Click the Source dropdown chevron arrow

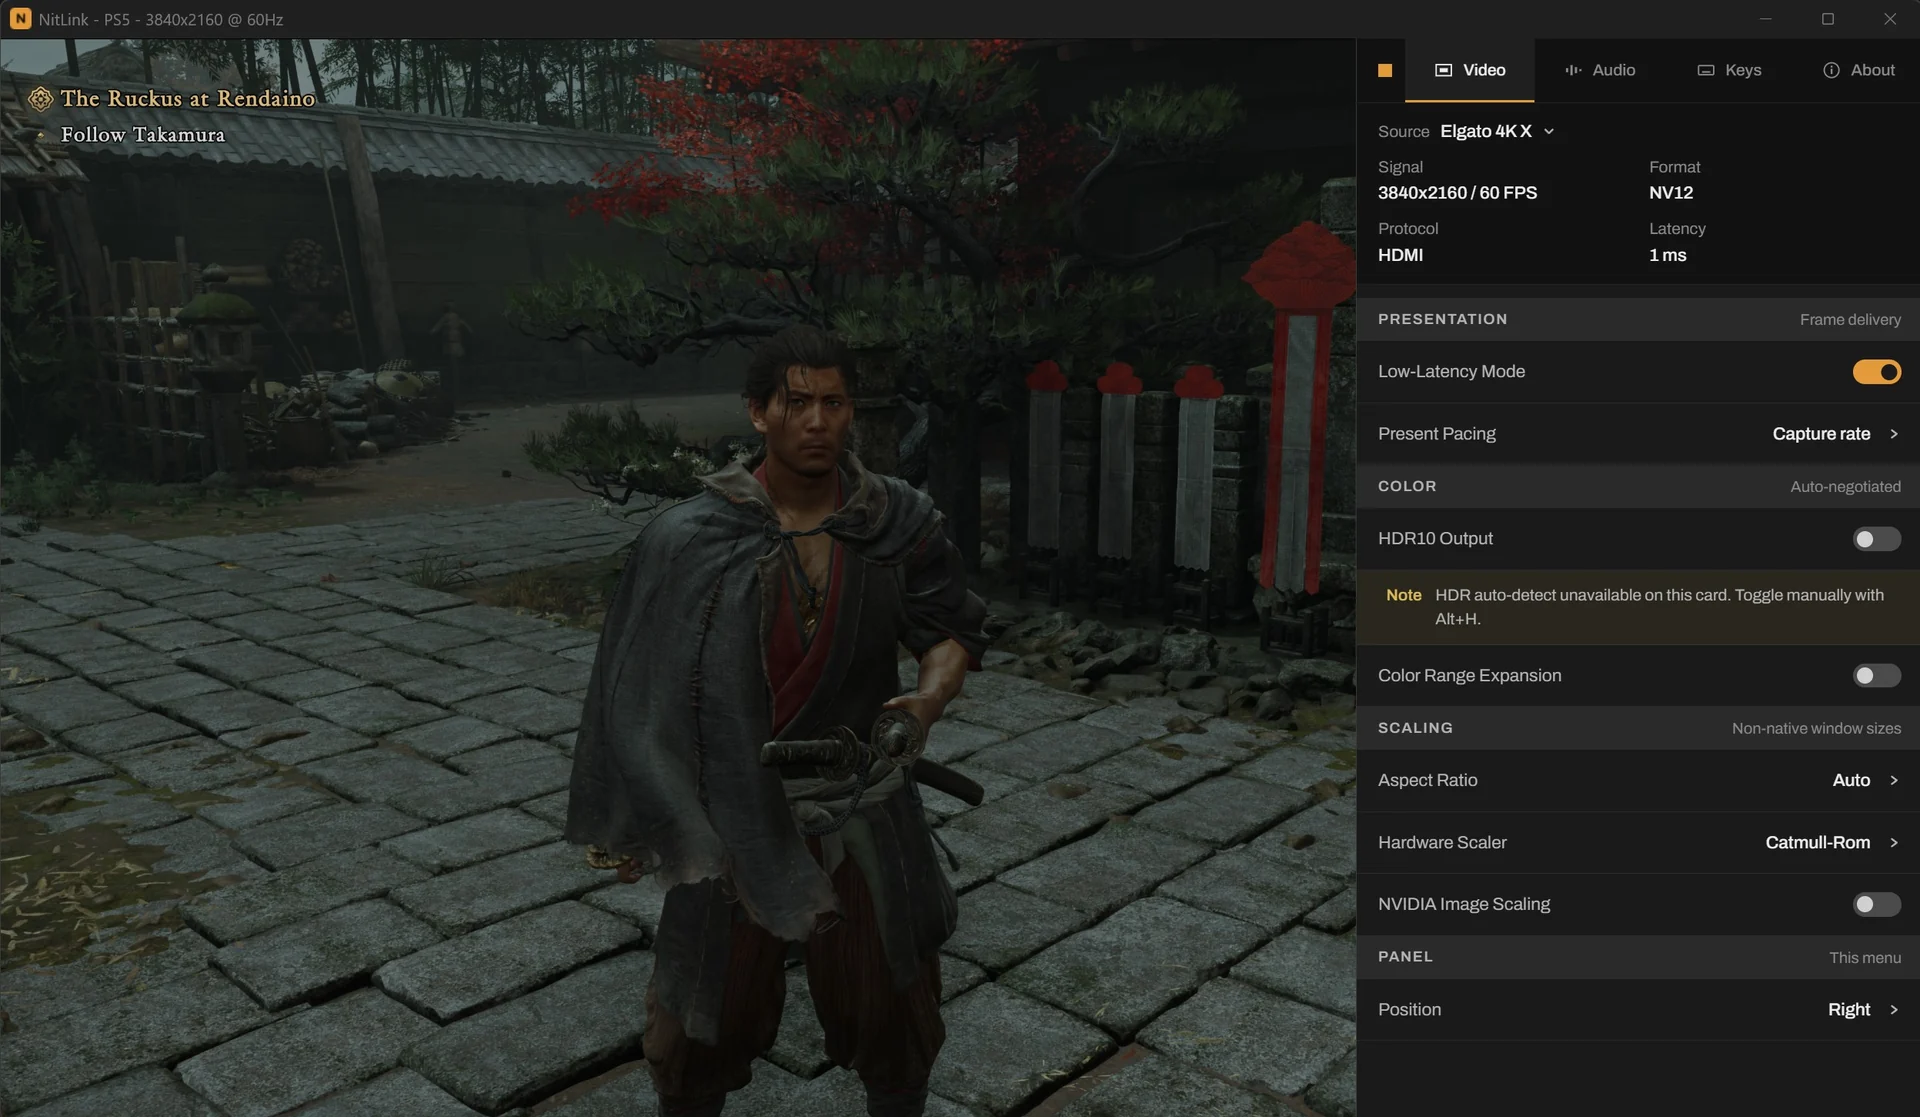(x=1548, y=132)
